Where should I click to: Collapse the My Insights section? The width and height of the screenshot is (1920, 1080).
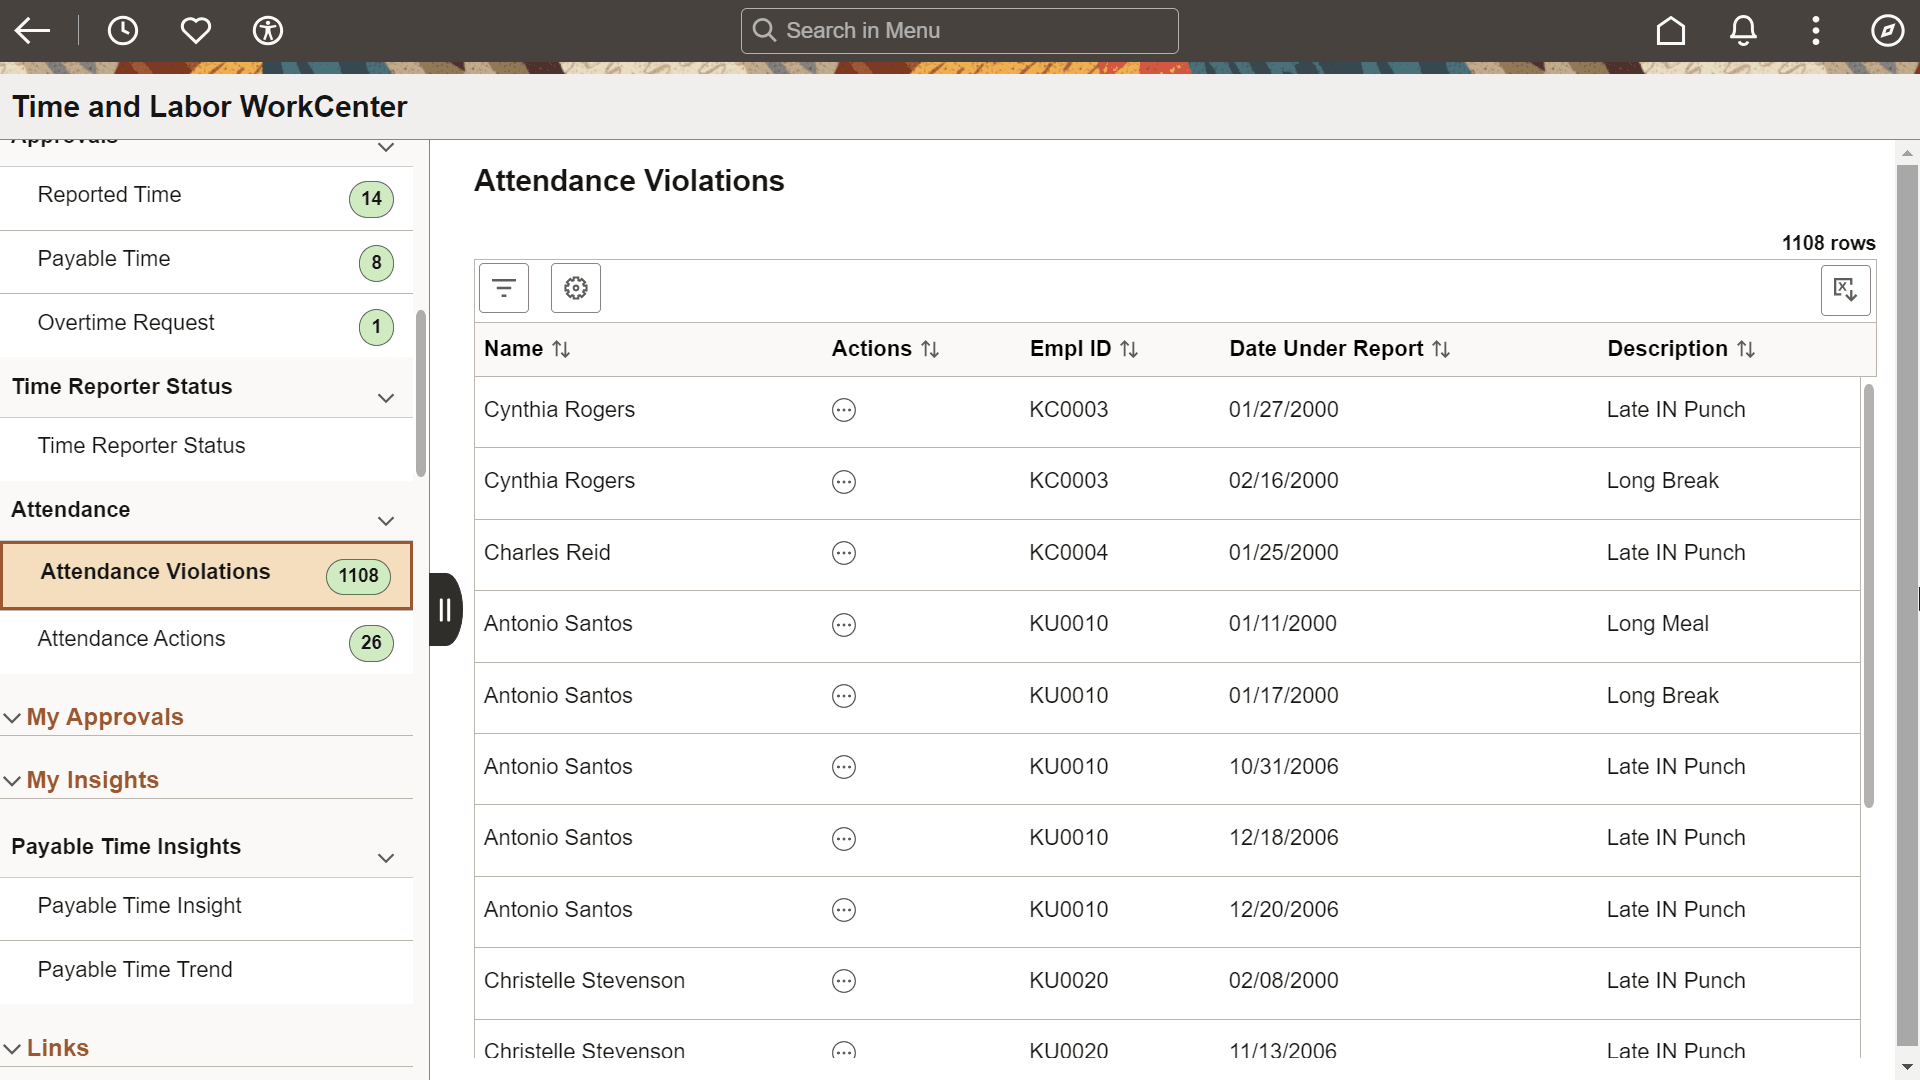point(12,780)
